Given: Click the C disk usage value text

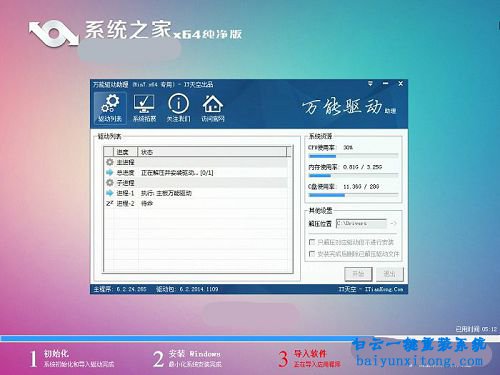Looking at the screenshot, I should point(361,187).
